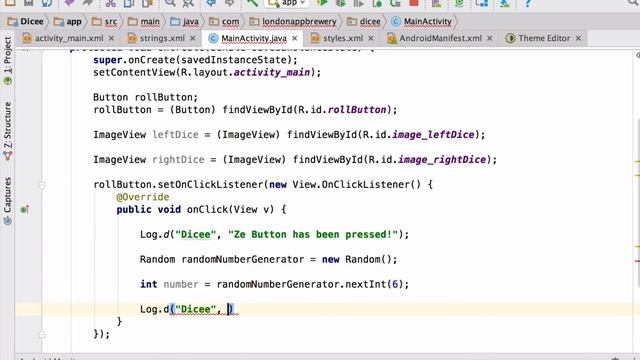Click 'rollButton.setOnClickListener' in the code
Image resolution: width=640 pixels, height=360 pixels.
tap(178, 184)
